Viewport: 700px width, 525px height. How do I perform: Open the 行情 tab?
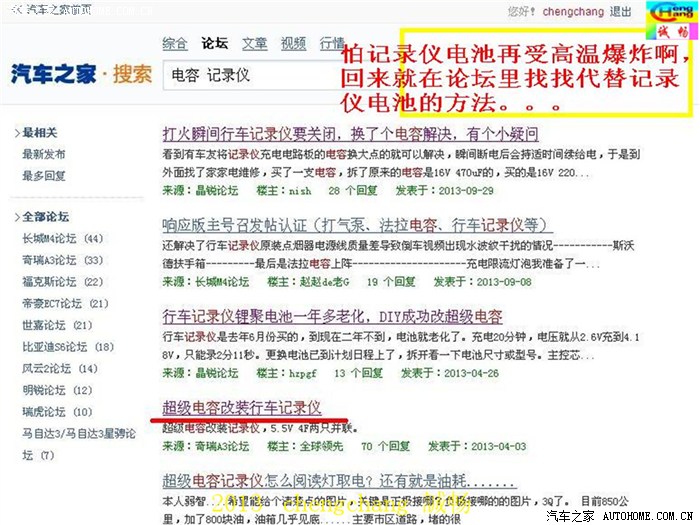pyautogui.click(x=332, y=43)
